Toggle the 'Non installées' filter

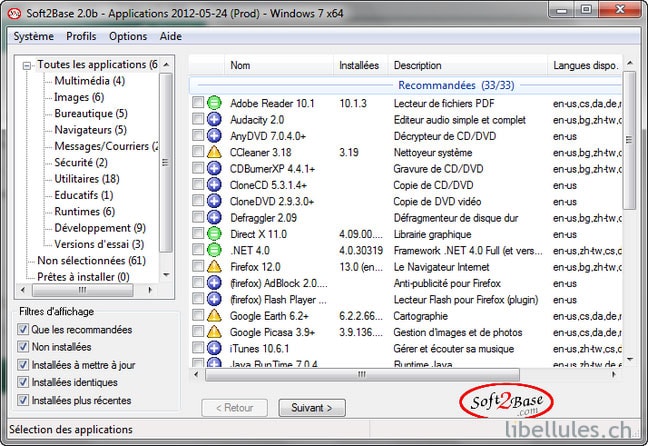tap(23, 347)
